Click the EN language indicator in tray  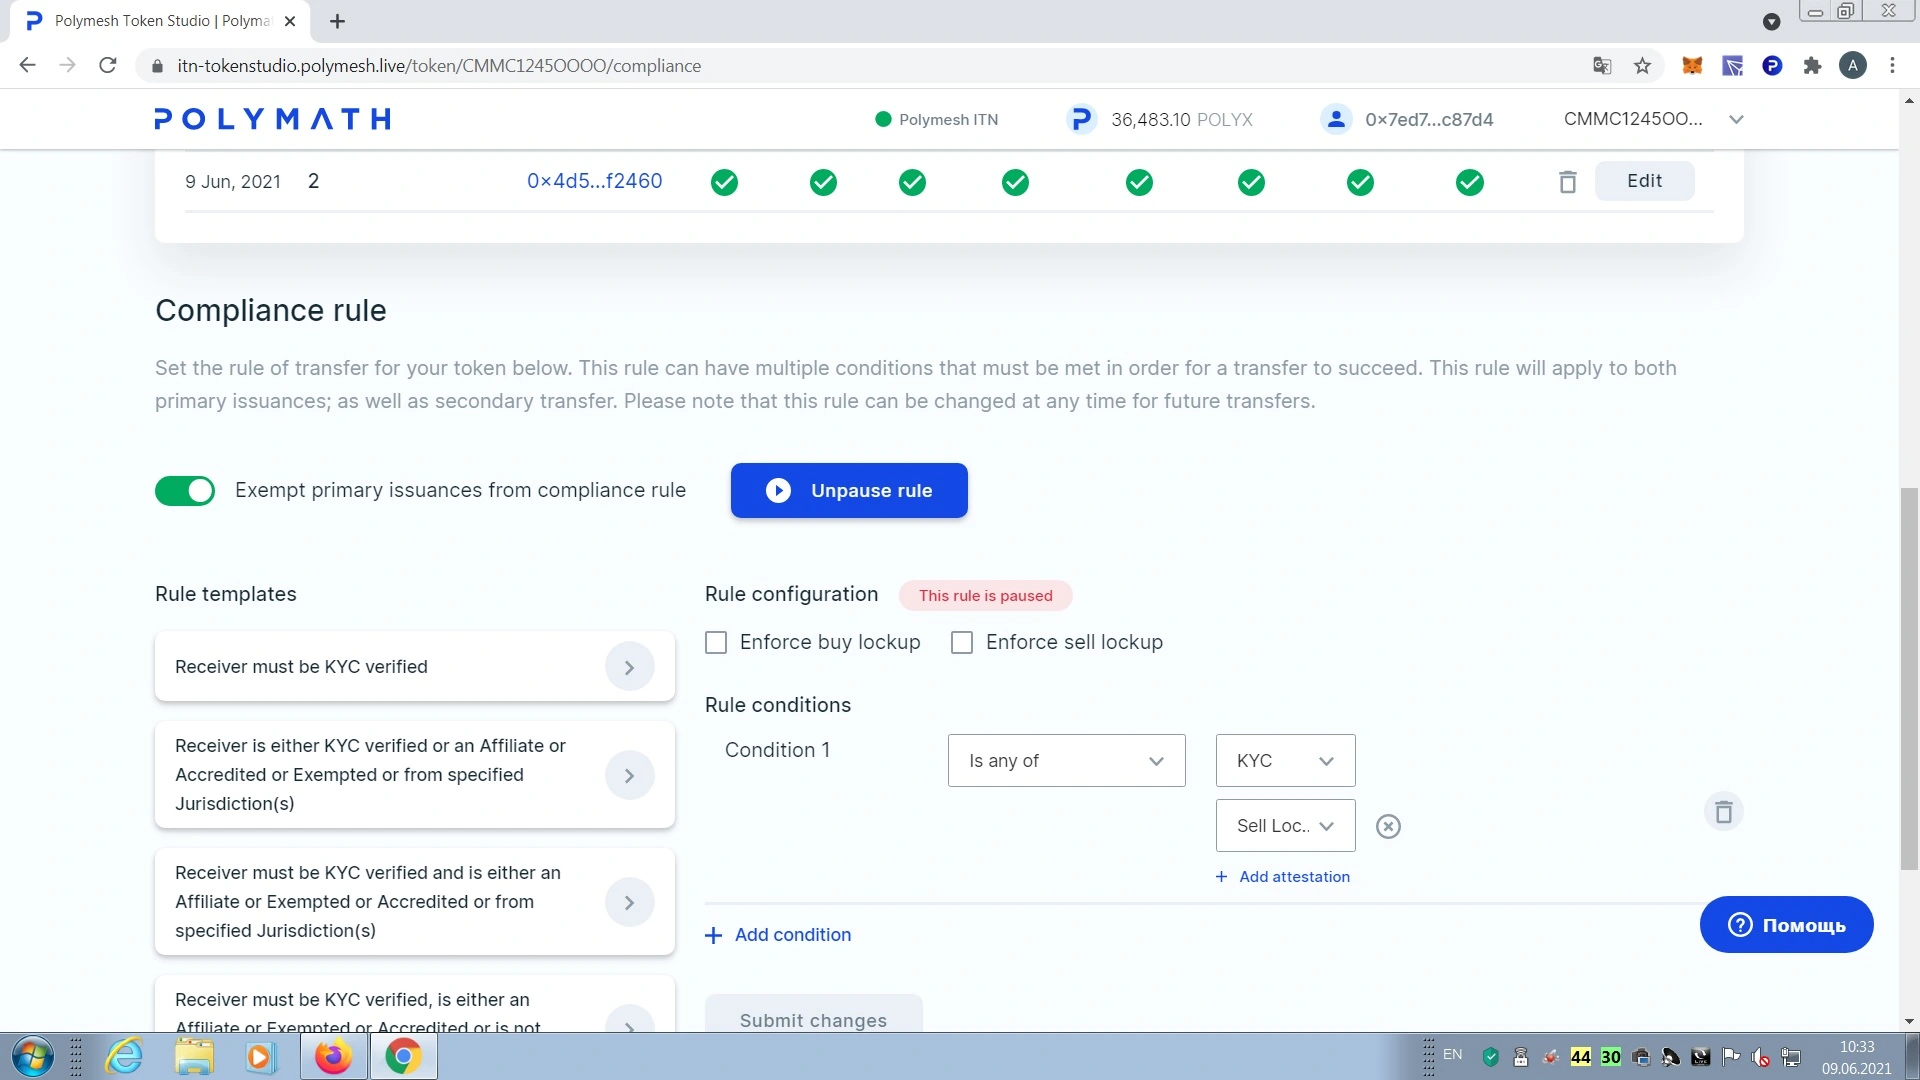coord(1452,1055)
